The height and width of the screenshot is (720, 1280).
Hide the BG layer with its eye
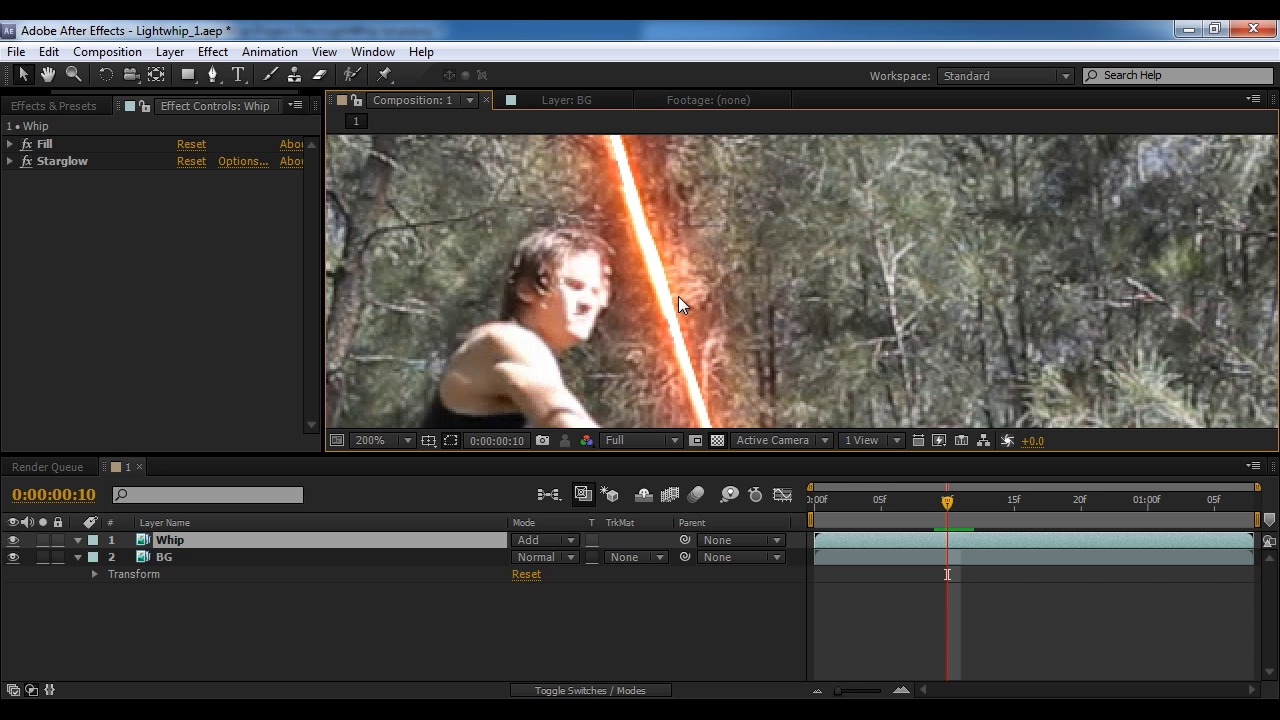click(x=13, y=557)
